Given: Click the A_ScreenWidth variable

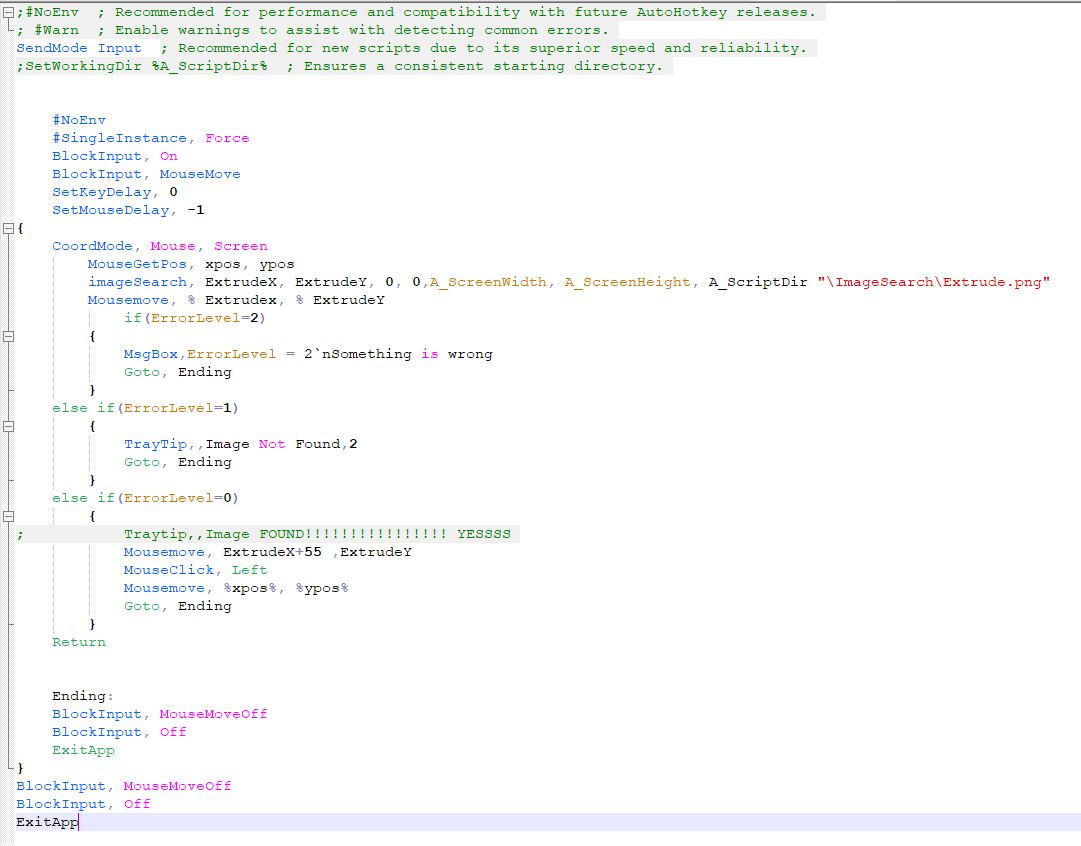Looking at the screenshot, I should [488, 282].
